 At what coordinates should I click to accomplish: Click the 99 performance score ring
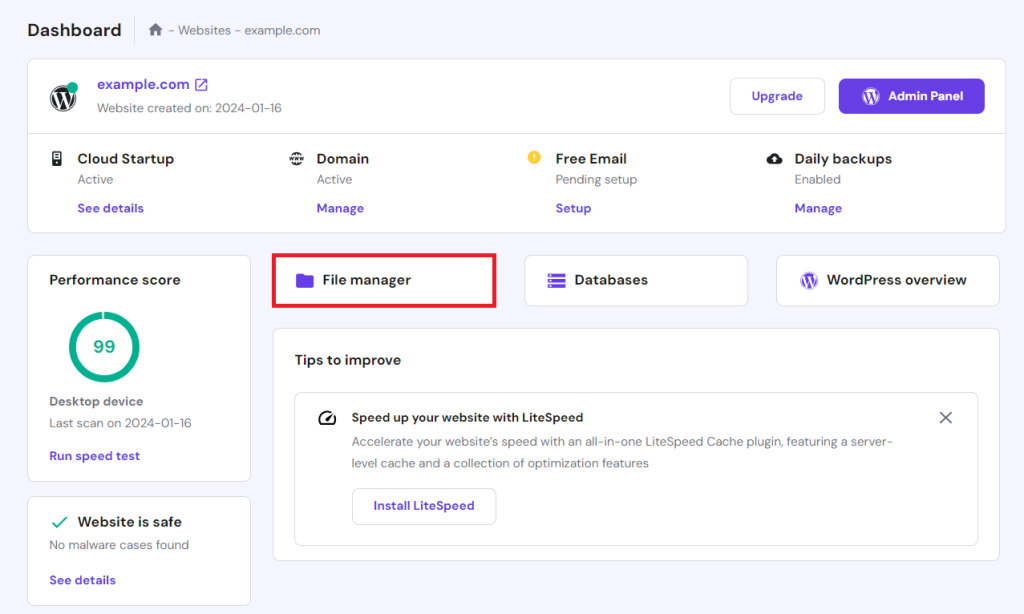[x=104, y=346]
